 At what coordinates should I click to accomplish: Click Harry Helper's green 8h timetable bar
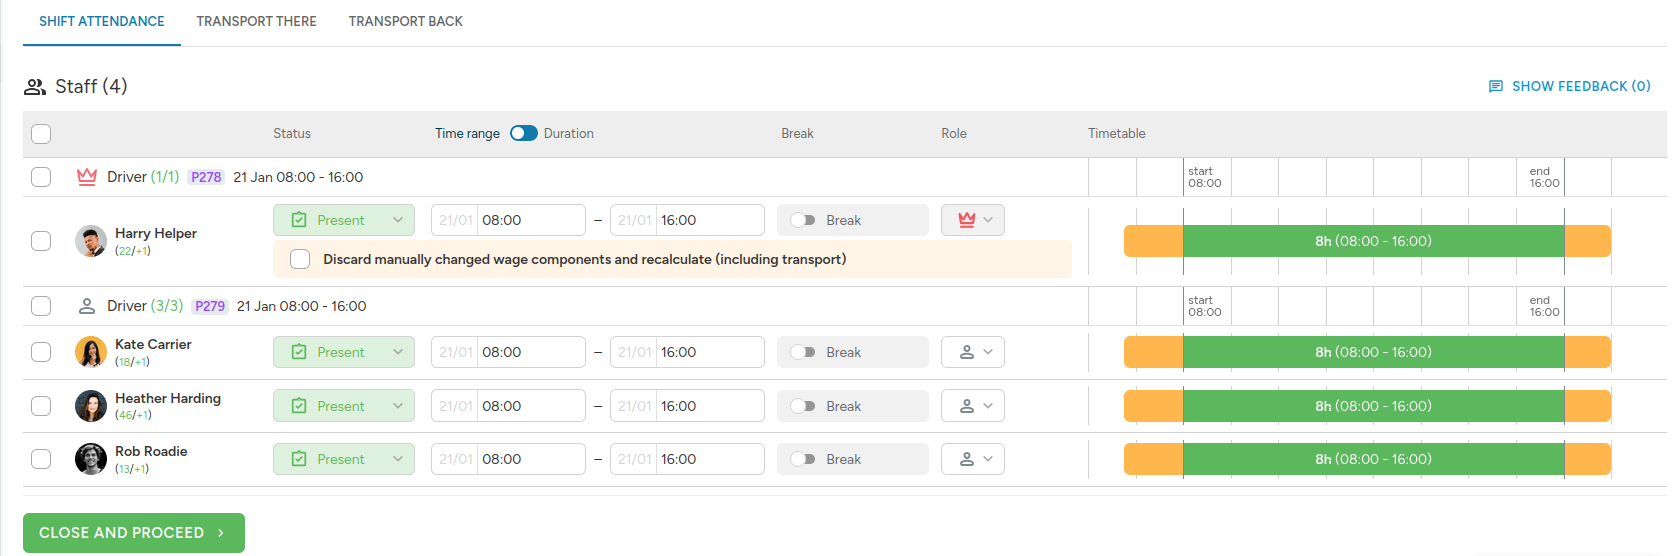tap(1373, 241)
